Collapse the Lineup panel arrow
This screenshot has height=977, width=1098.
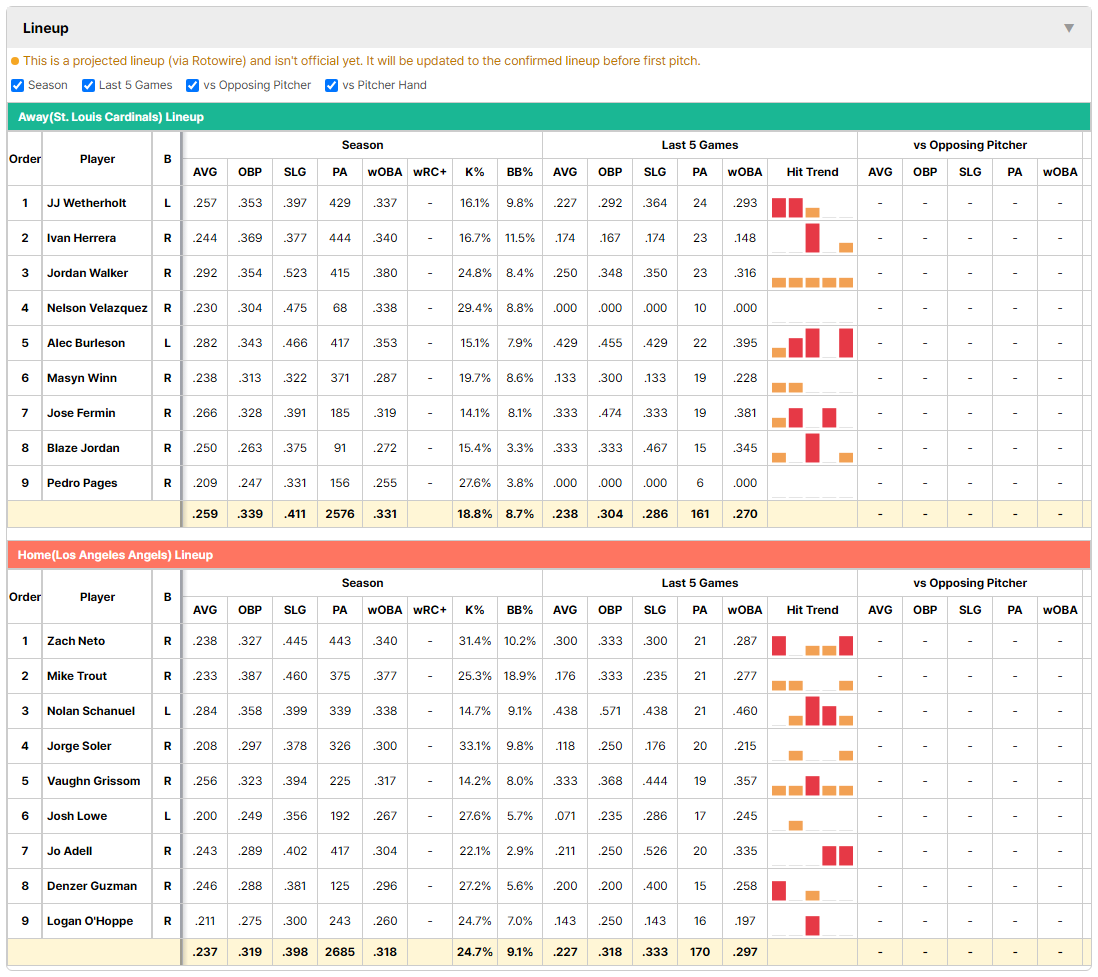point(1069,28)
